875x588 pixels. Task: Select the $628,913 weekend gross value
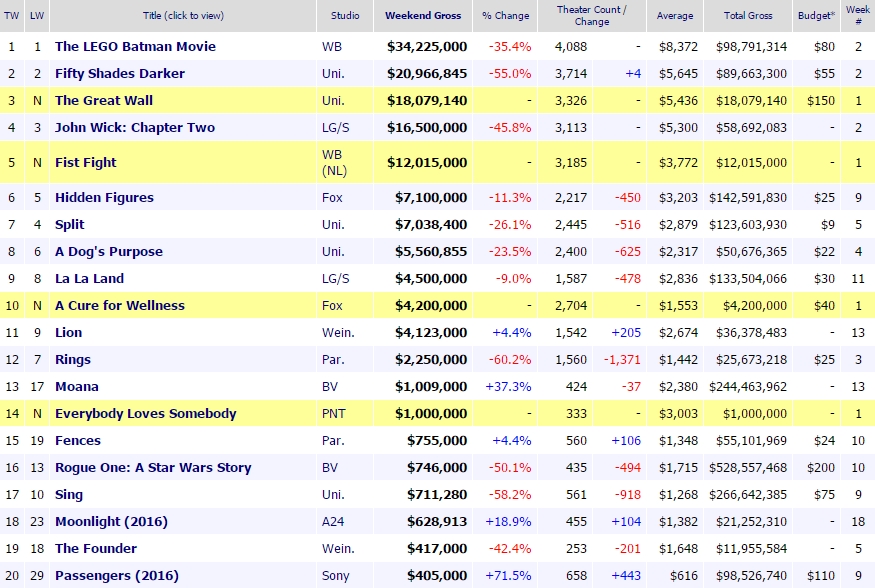(437, 522)
